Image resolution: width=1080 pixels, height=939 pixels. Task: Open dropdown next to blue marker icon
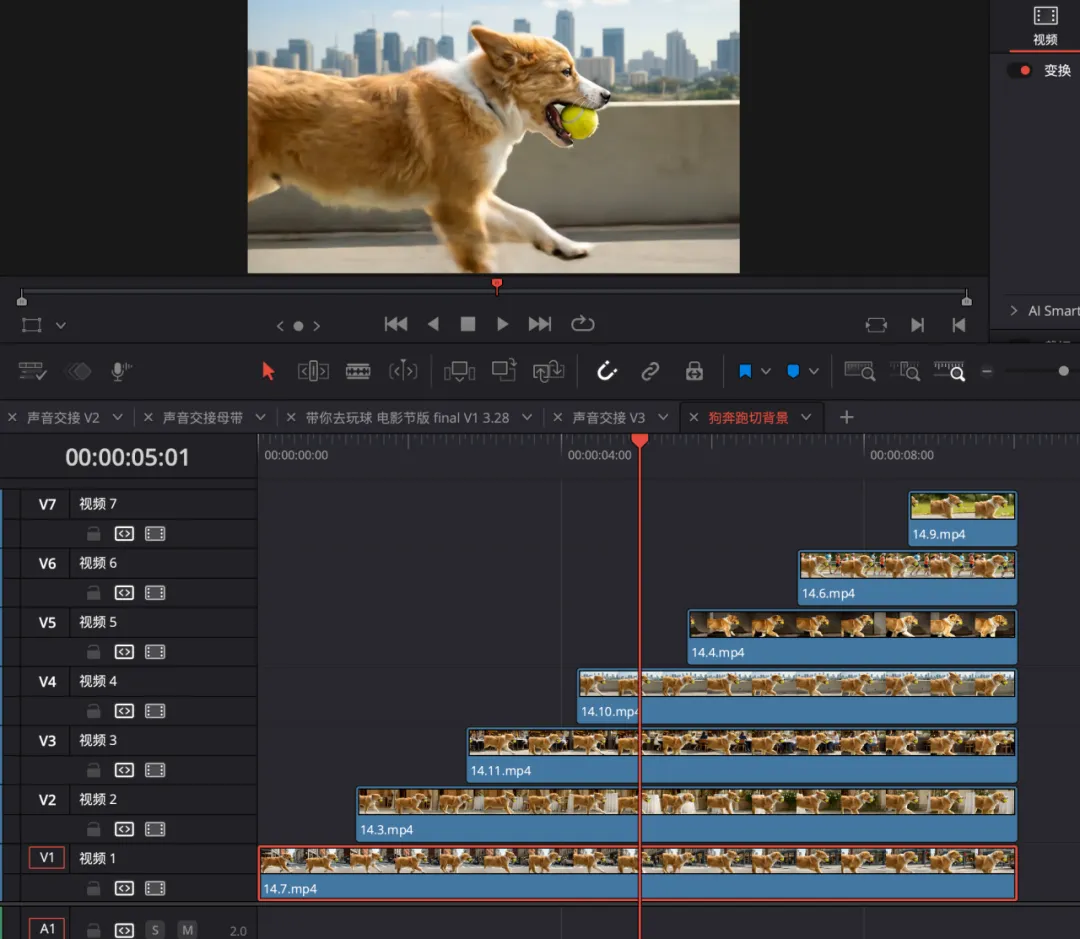[x=814, y=371]
